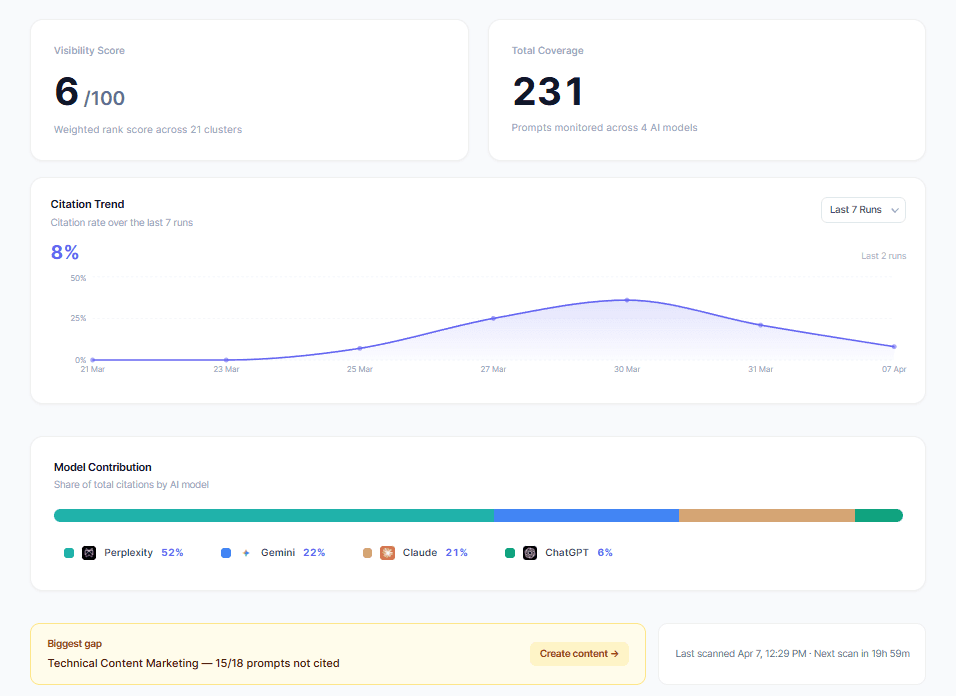Image resolution: width=956 pixels, height=696 pixels.
Task: Click the arrow on Create content
Action: coord(615,653)
